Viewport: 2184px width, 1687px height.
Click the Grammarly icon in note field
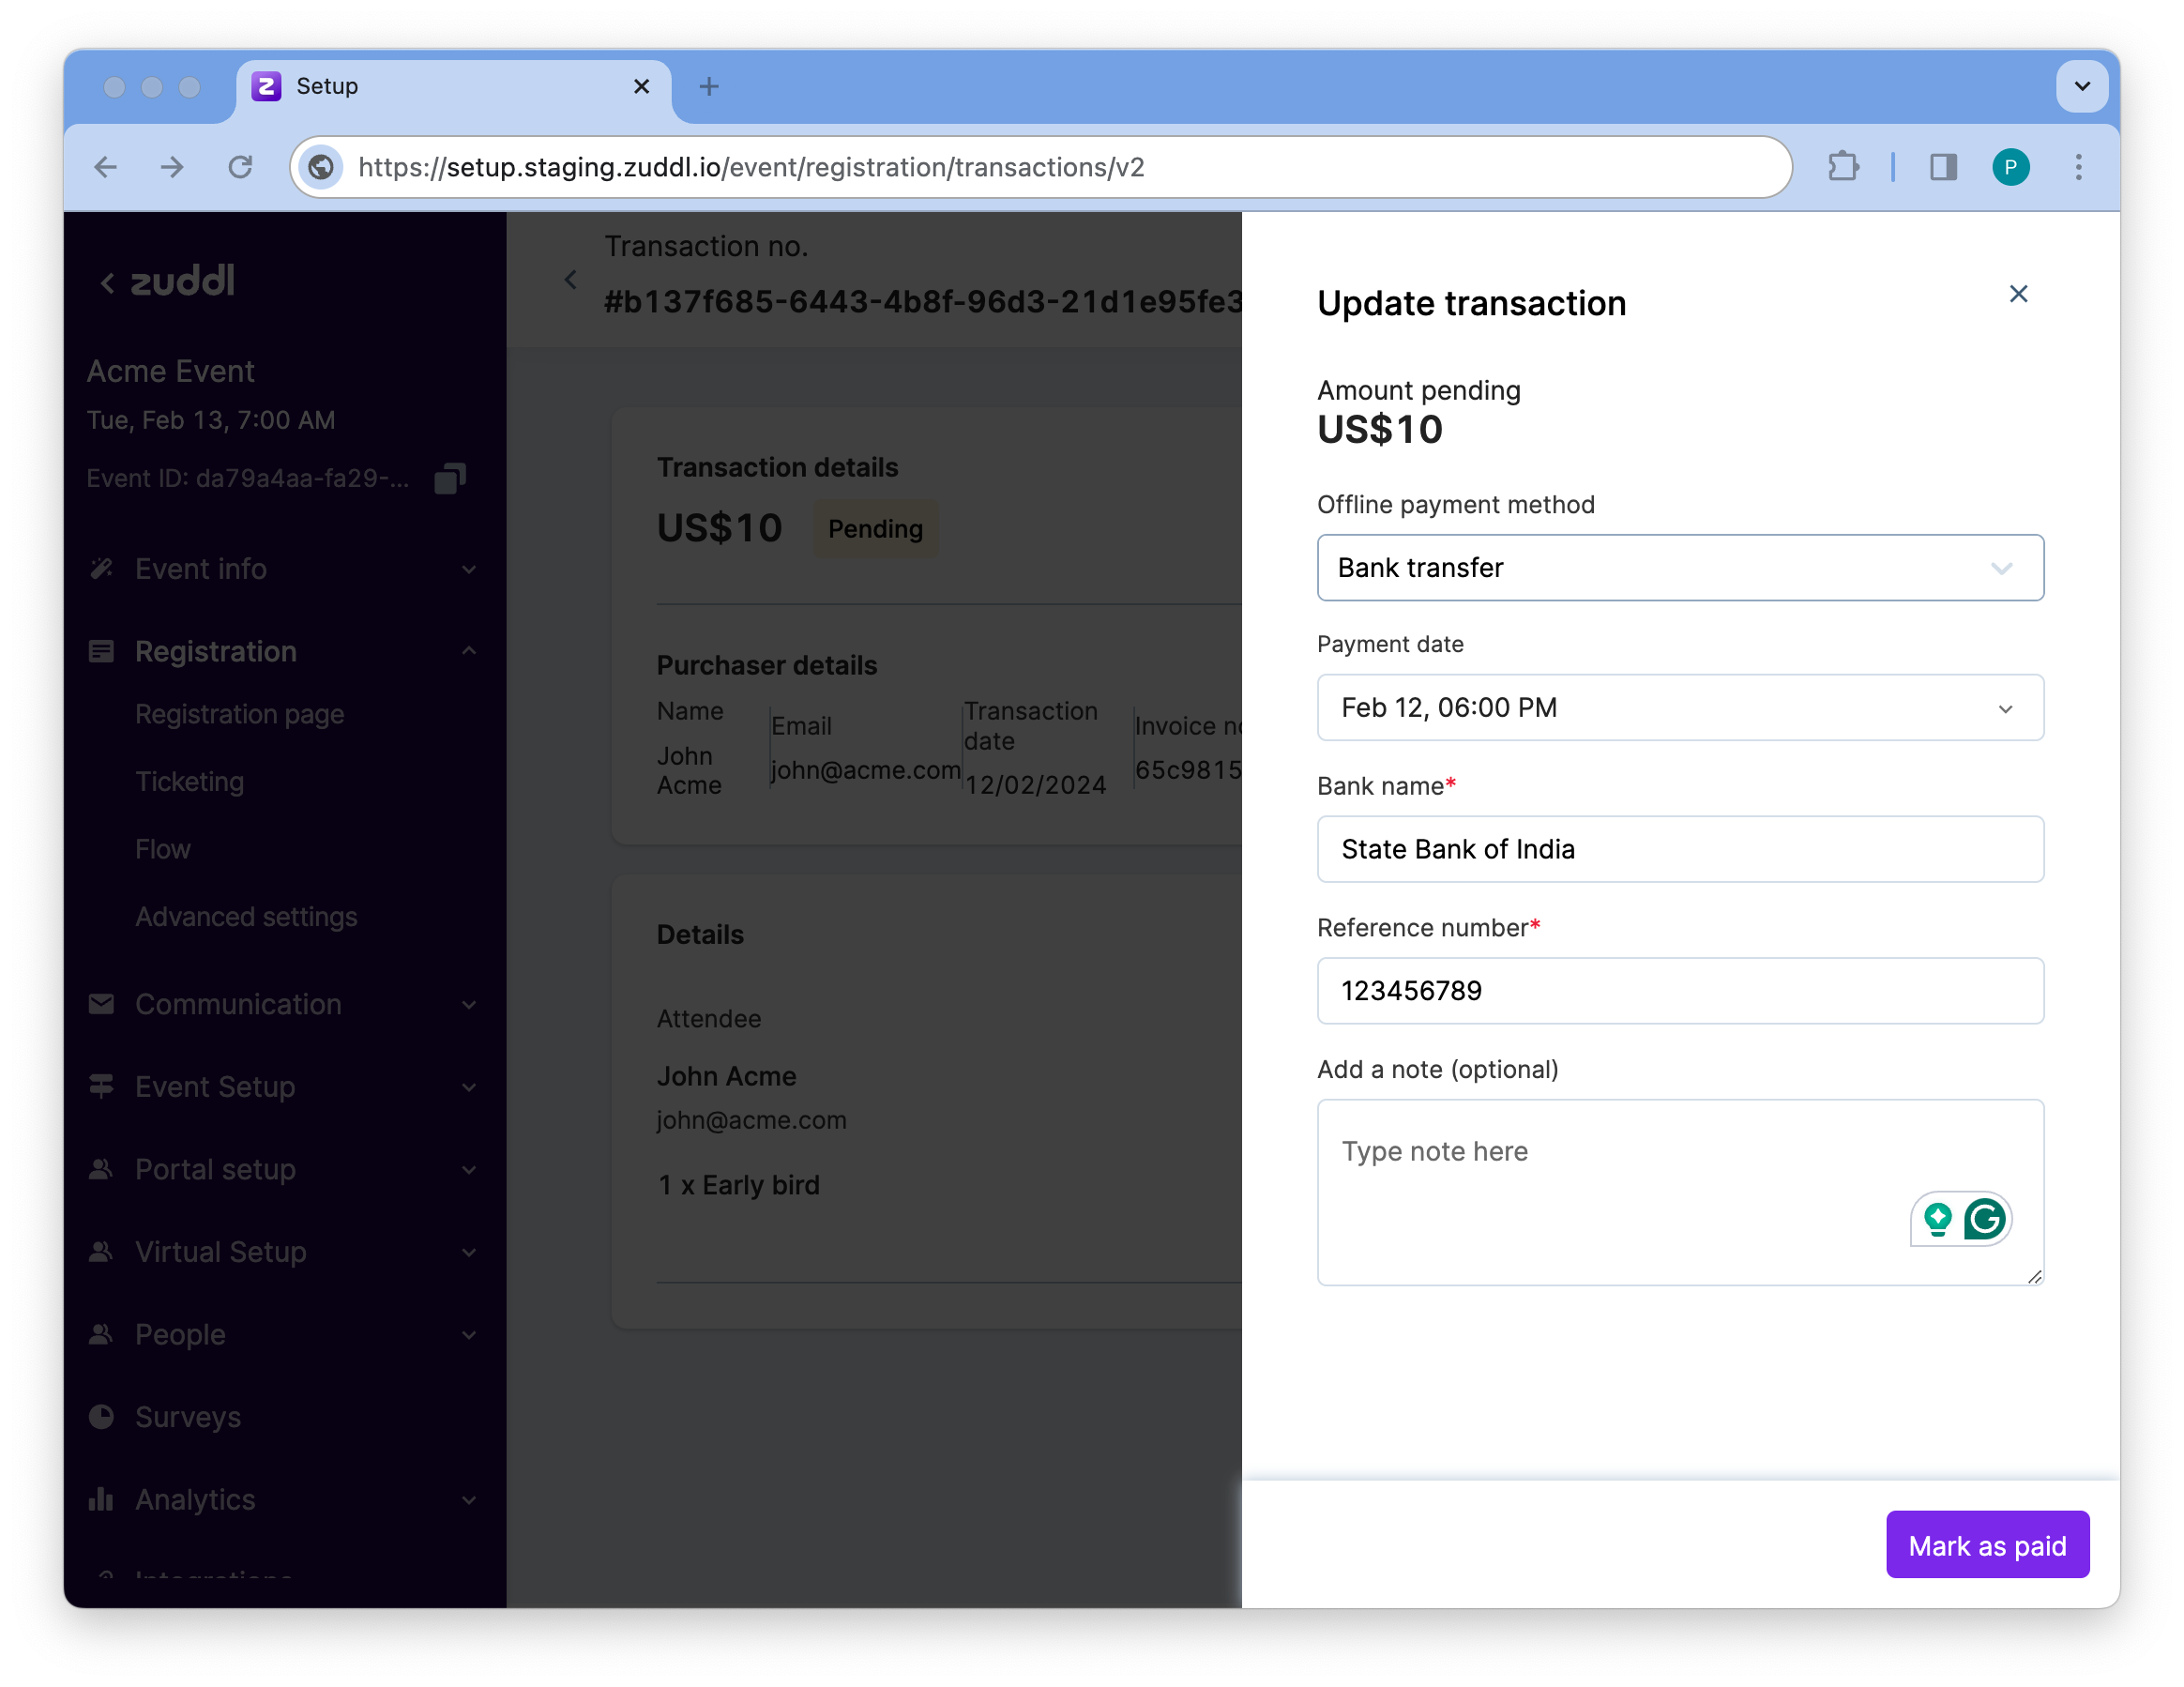[x=1984, y=1219]
